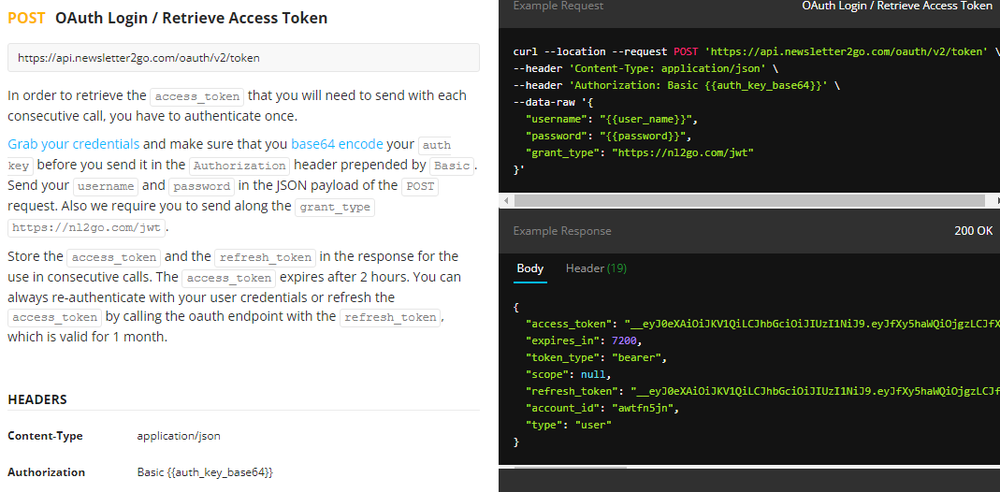Click the "account_id": "awtfn5jn" response line
Viewport: 1000px width, 492px height.
coord(602,407)
